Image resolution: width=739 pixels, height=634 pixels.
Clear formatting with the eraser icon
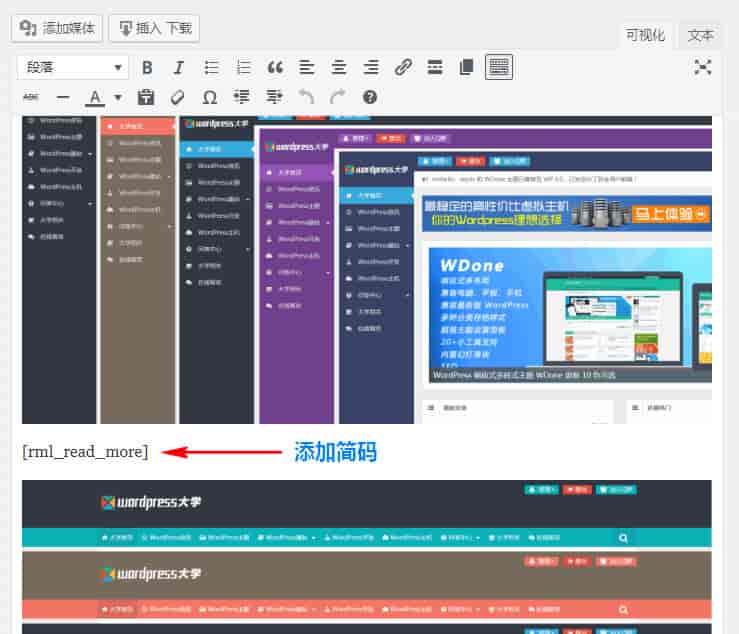pyautogui.click(x=177, y=98)
